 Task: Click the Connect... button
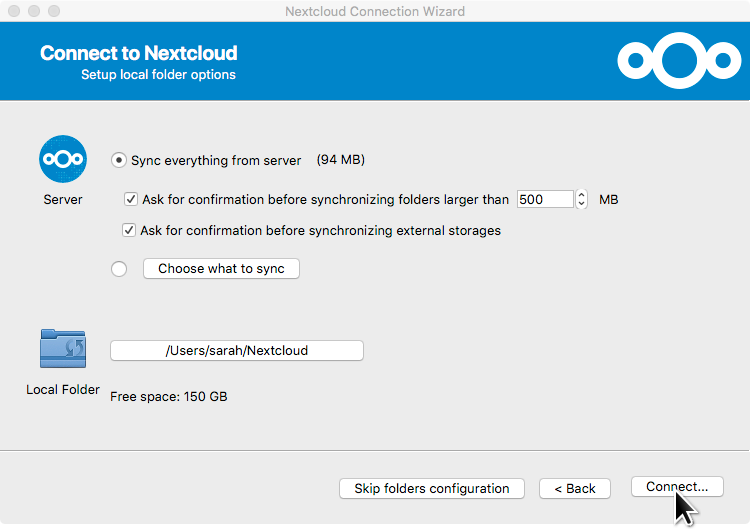pos(677,487)
